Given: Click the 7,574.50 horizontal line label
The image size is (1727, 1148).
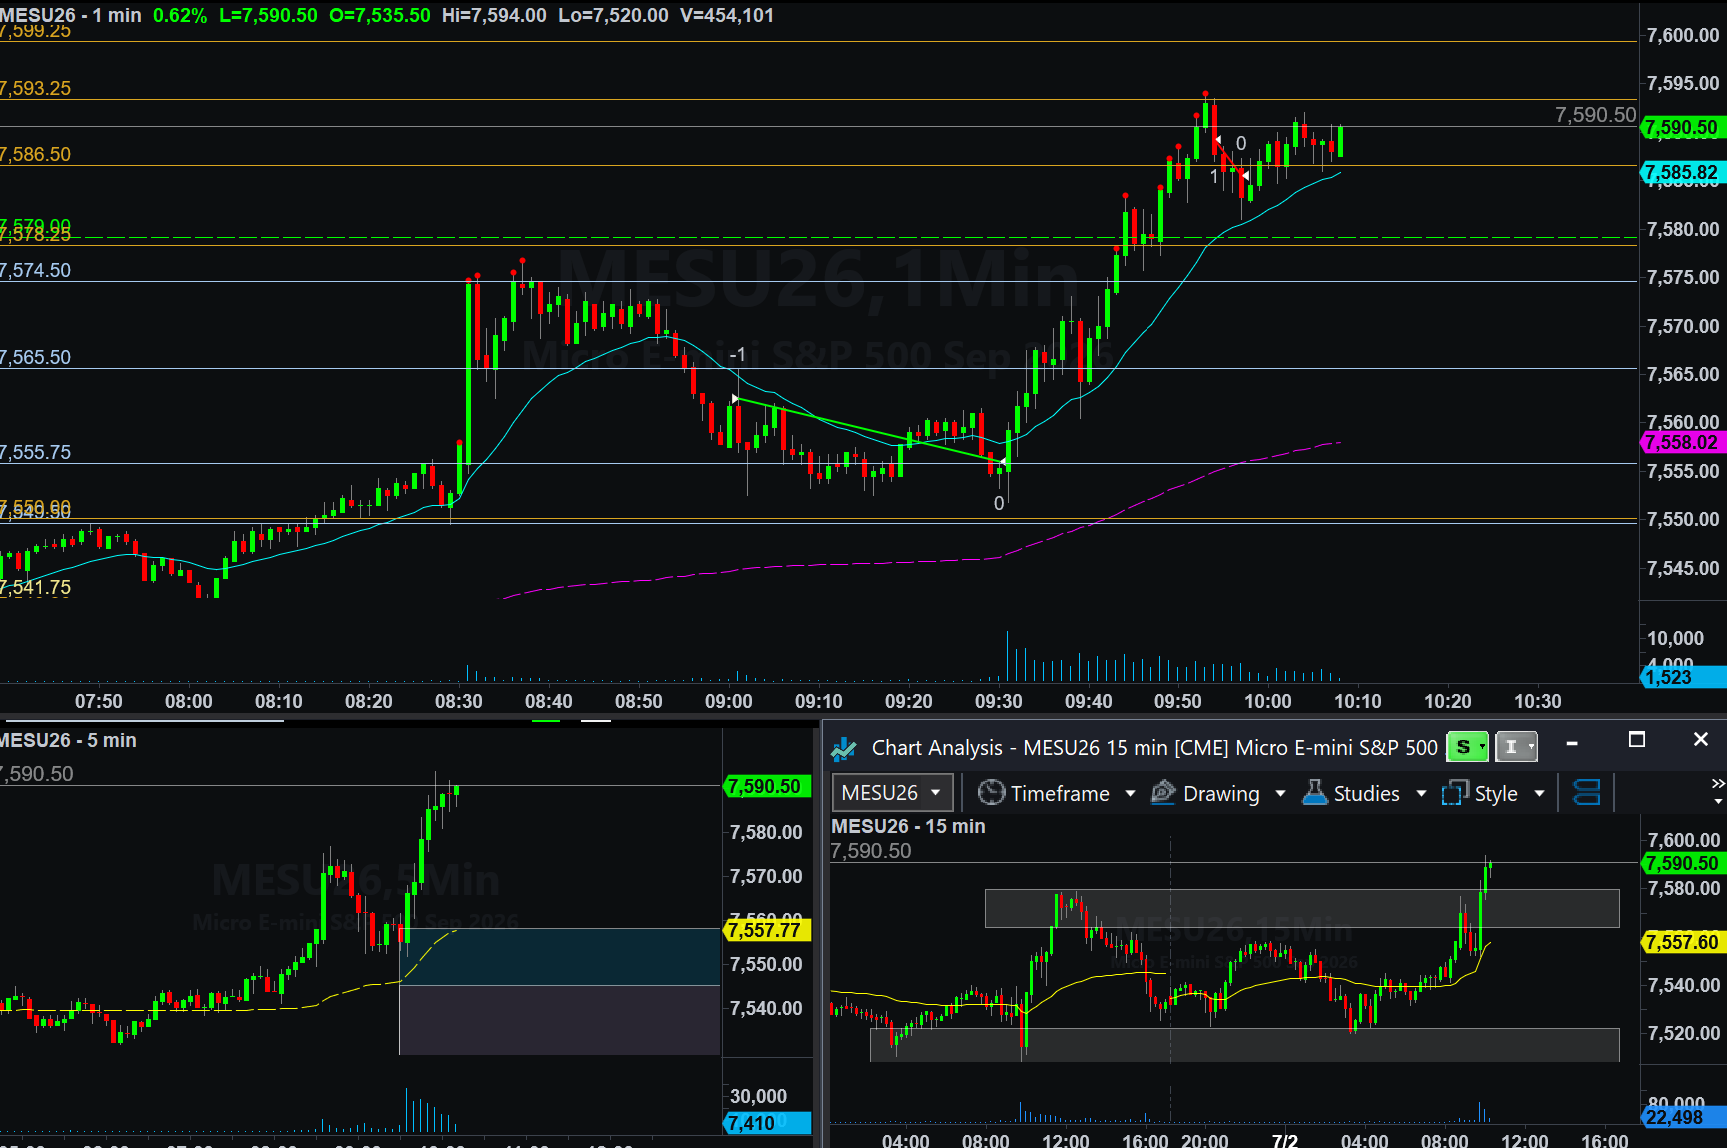Looking at the screenshot, I should (36, 270).
